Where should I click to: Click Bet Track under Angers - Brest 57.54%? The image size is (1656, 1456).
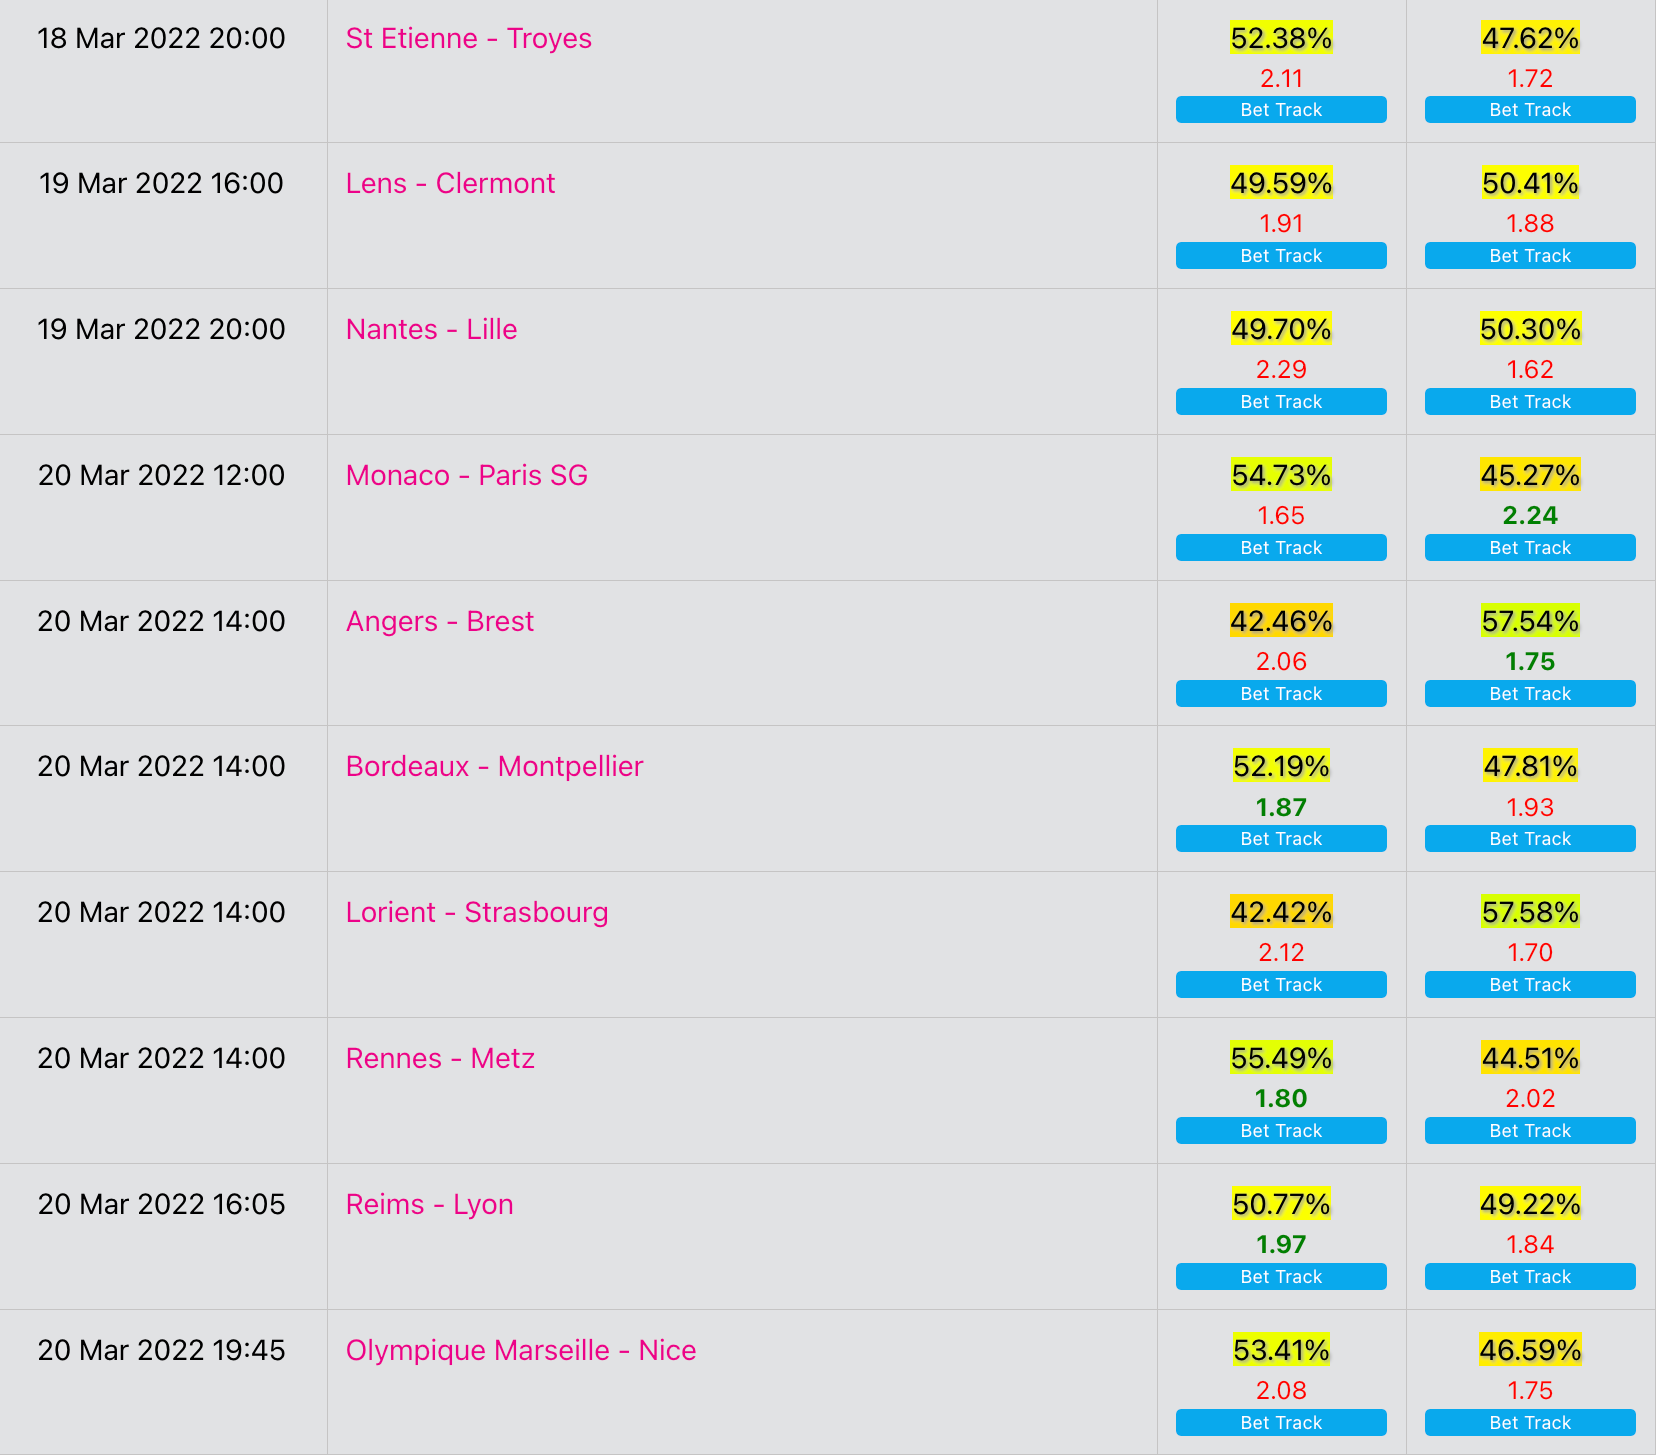click(x=1530, y=694)
